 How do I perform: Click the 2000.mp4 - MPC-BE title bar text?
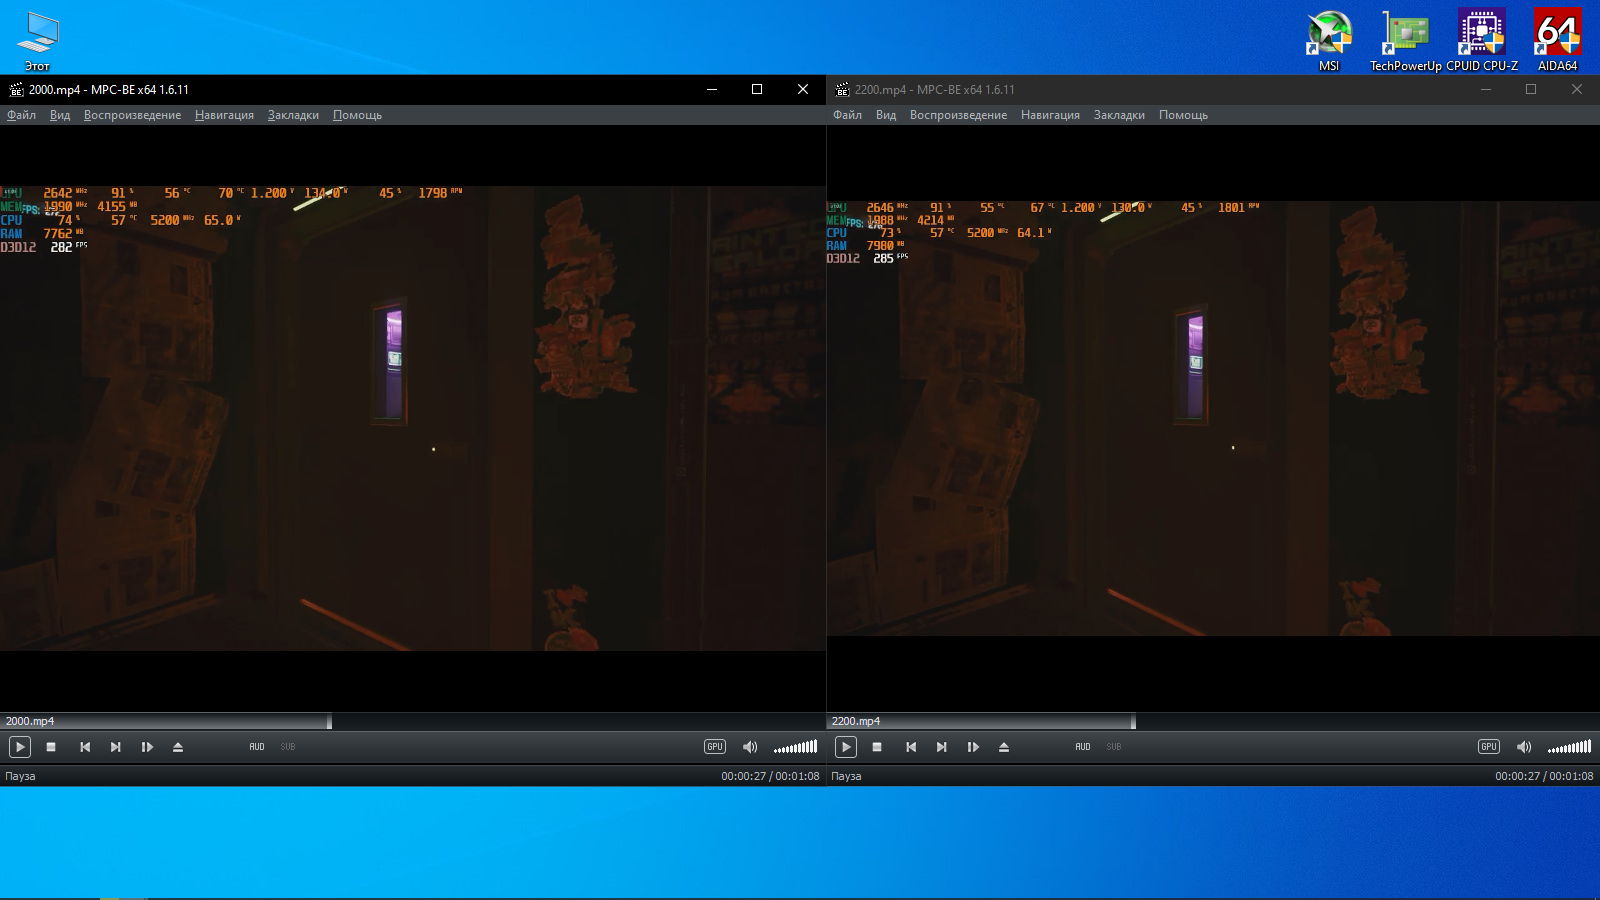point(109,89)
